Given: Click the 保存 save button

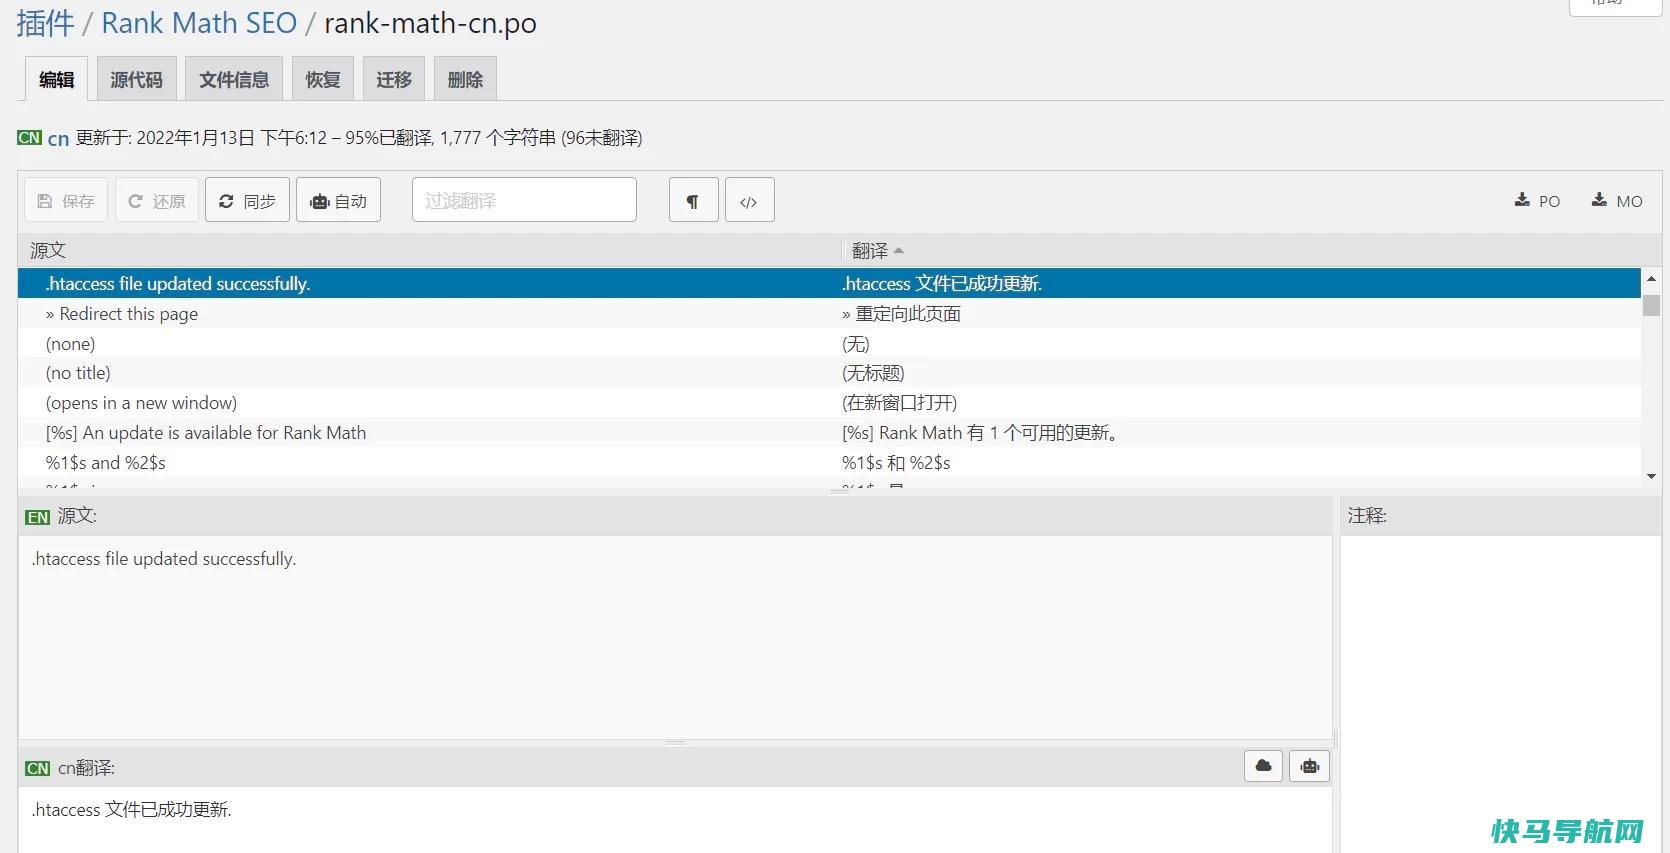Looking at the screenshot, I should [66, 200].
